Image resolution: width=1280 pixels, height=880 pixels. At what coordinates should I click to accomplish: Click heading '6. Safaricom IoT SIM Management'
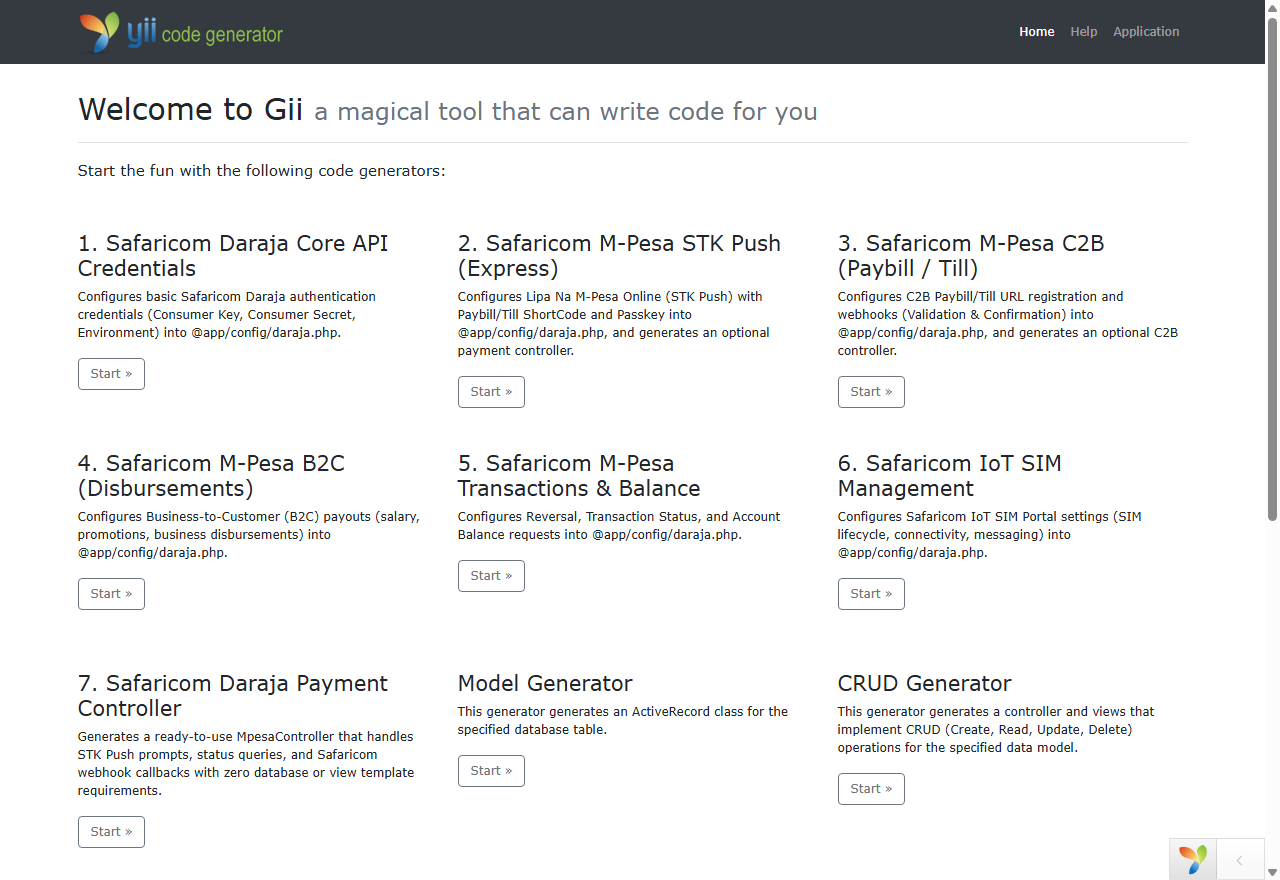pyautogui.click(x=950, y=476)
